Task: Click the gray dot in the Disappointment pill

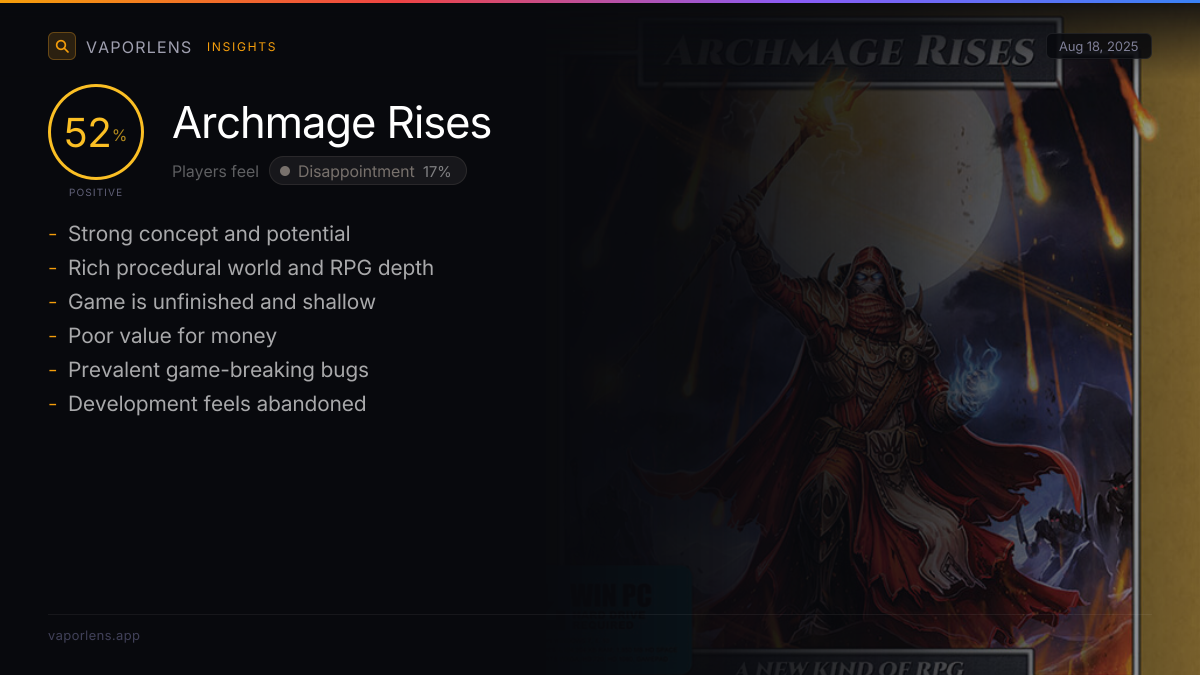Action: click(x=285, y=172)
